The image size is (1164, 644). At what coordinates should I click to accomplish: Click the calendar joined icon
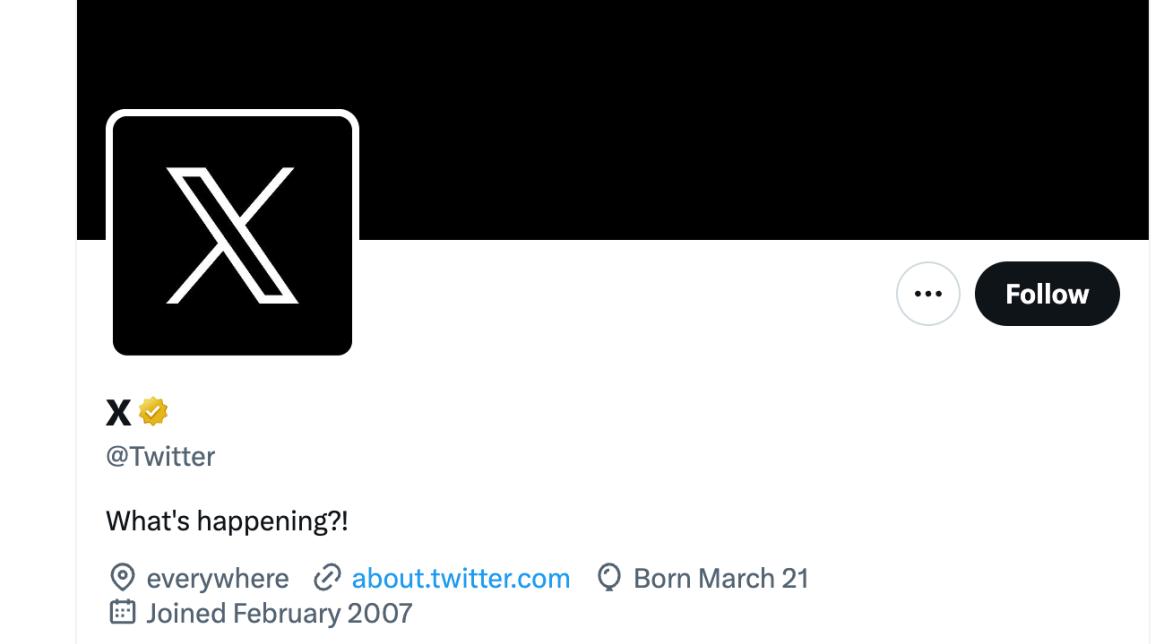pos(122,612)
